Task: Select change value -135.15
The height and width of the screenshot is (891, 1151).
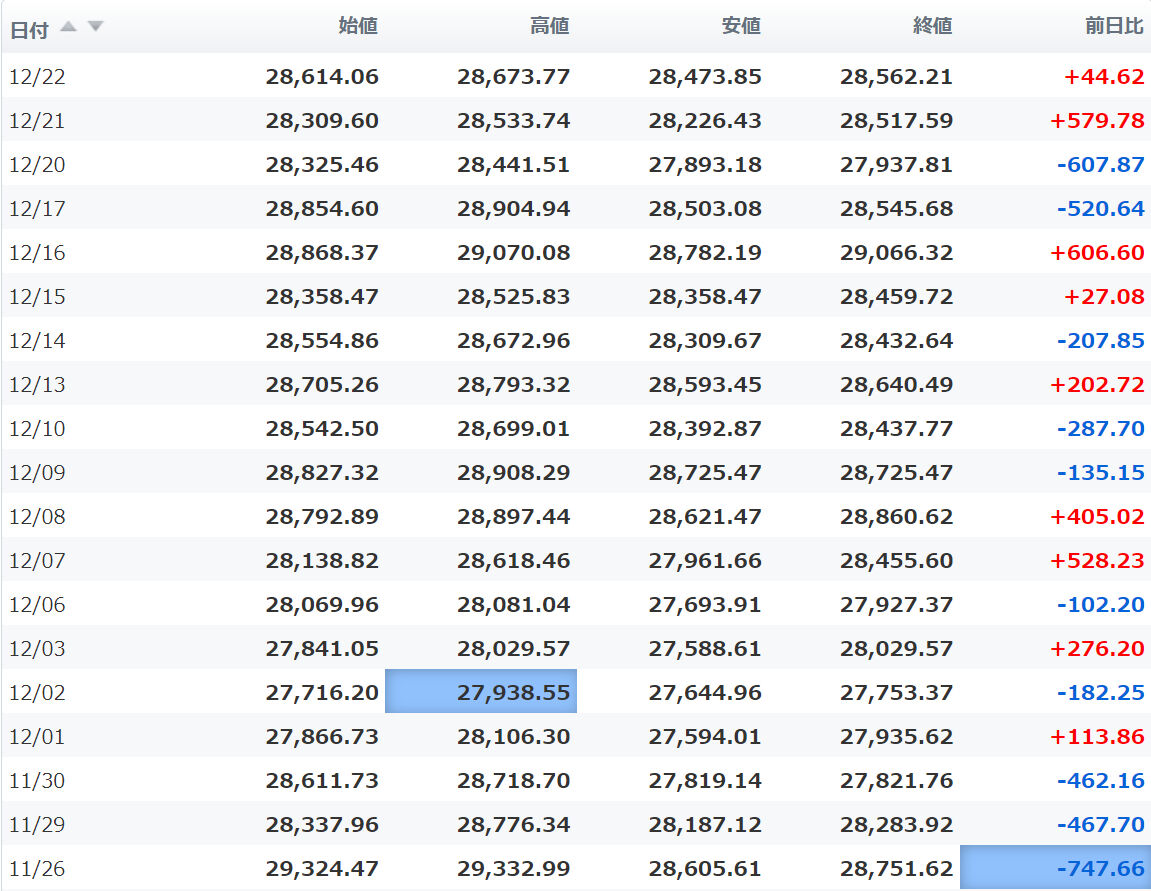Action: (x=1101, y=473)
